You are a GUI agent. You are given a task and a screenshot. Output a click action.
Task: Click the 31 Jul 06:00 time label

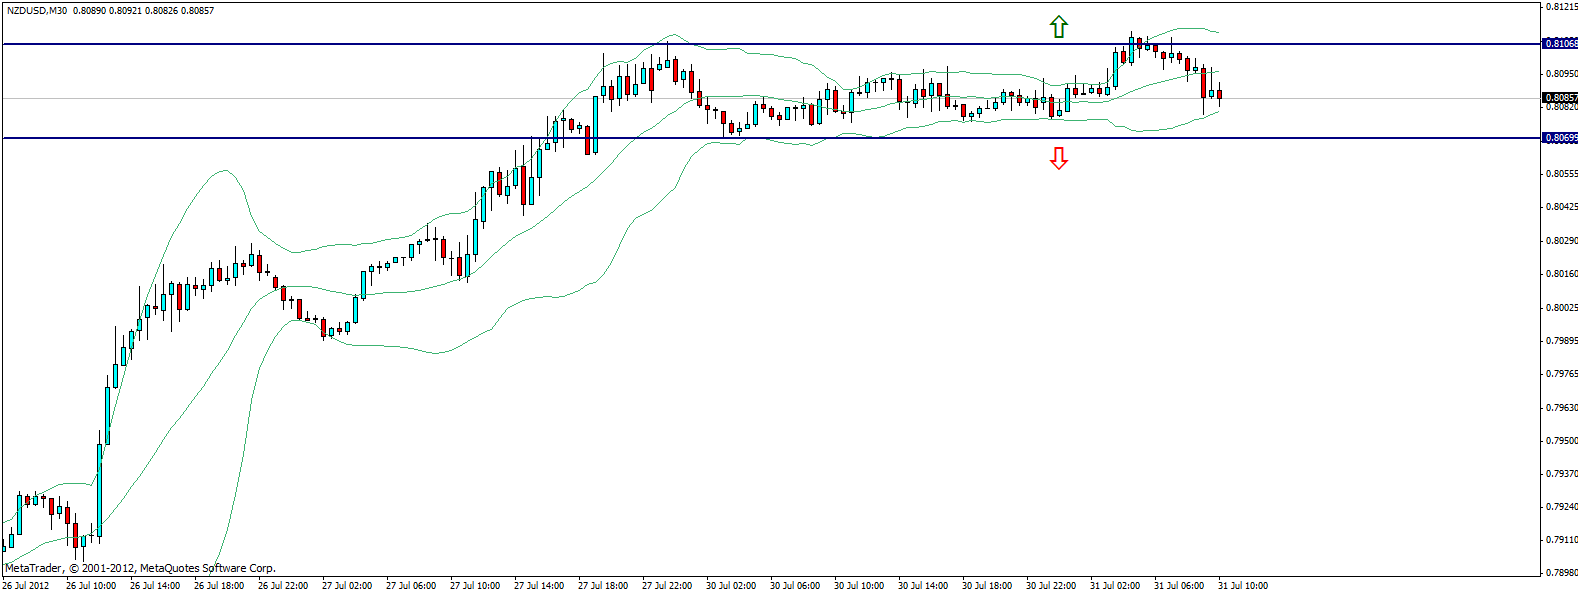click(x=1179, y=586)
